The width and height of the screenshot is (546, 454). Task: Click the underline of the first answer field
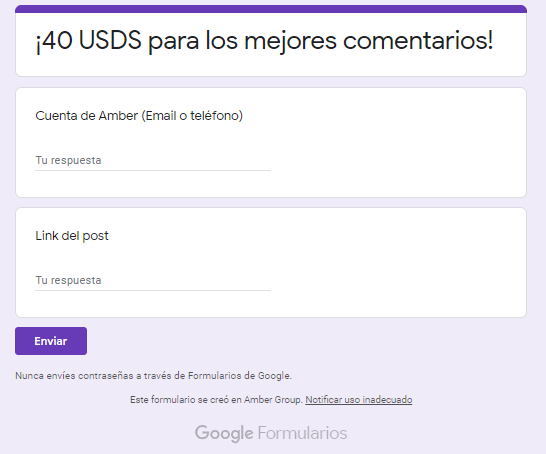(x=153, y=171)
